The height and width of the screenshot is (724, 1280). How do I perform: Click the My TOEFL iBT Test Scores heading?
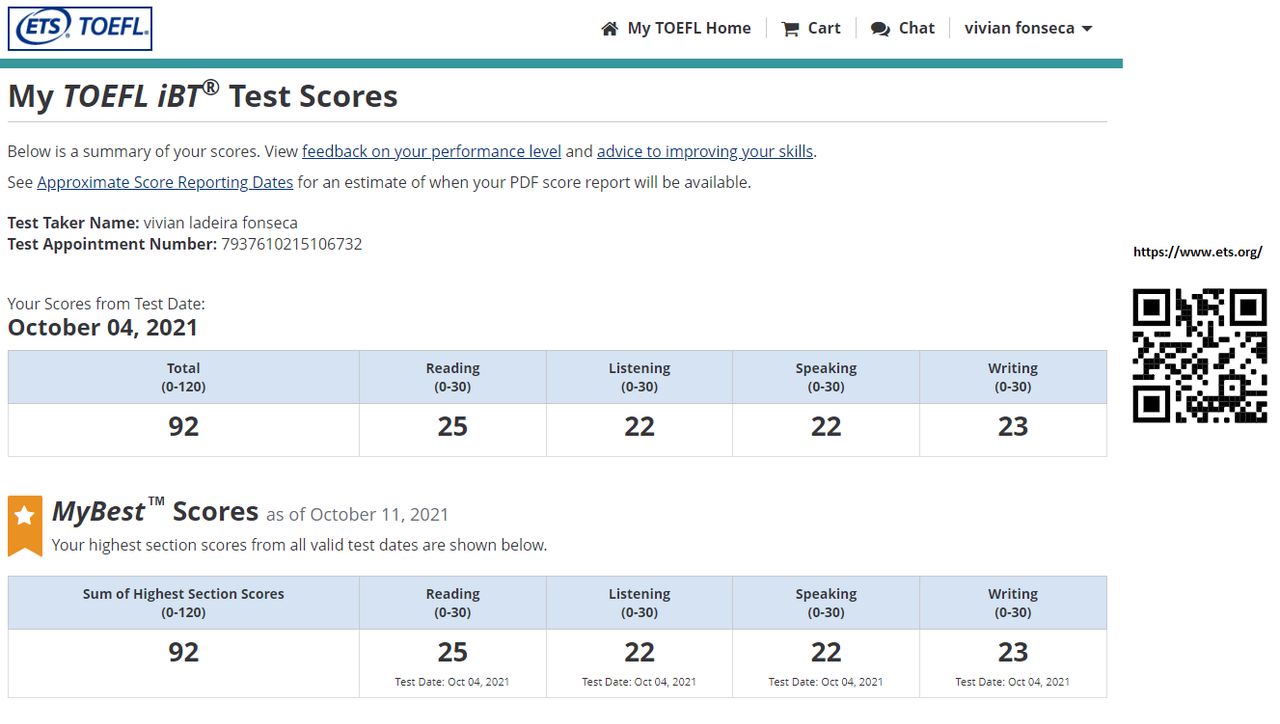click(x=203, y=96)
